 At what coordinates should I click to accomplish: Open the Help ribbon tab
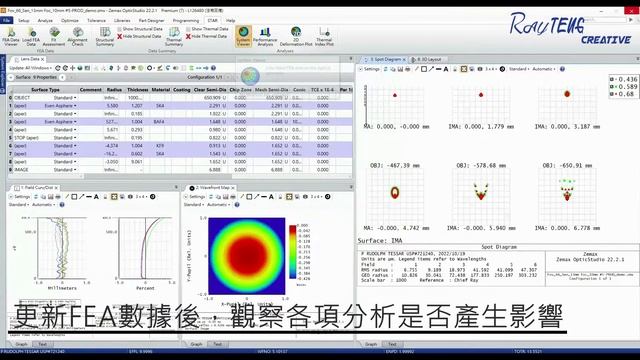tap(231, 20)
